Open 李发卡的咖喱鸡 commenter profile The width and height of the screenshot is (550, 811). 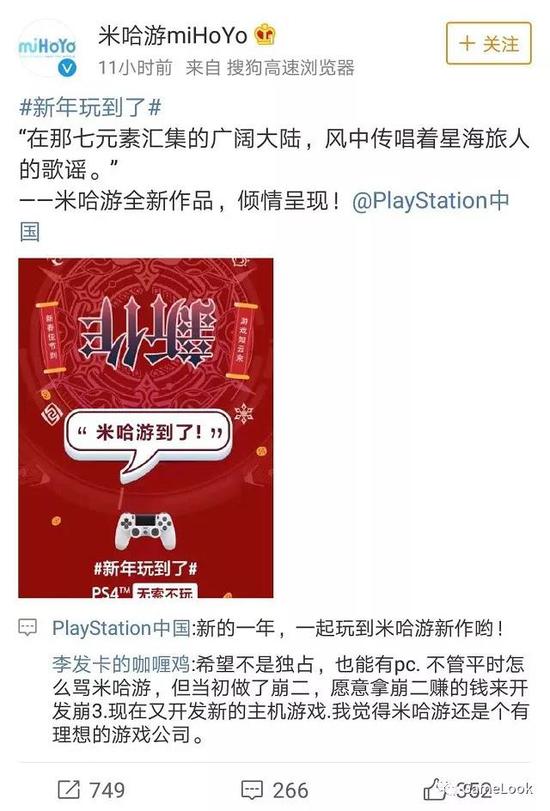pos(122,664)
